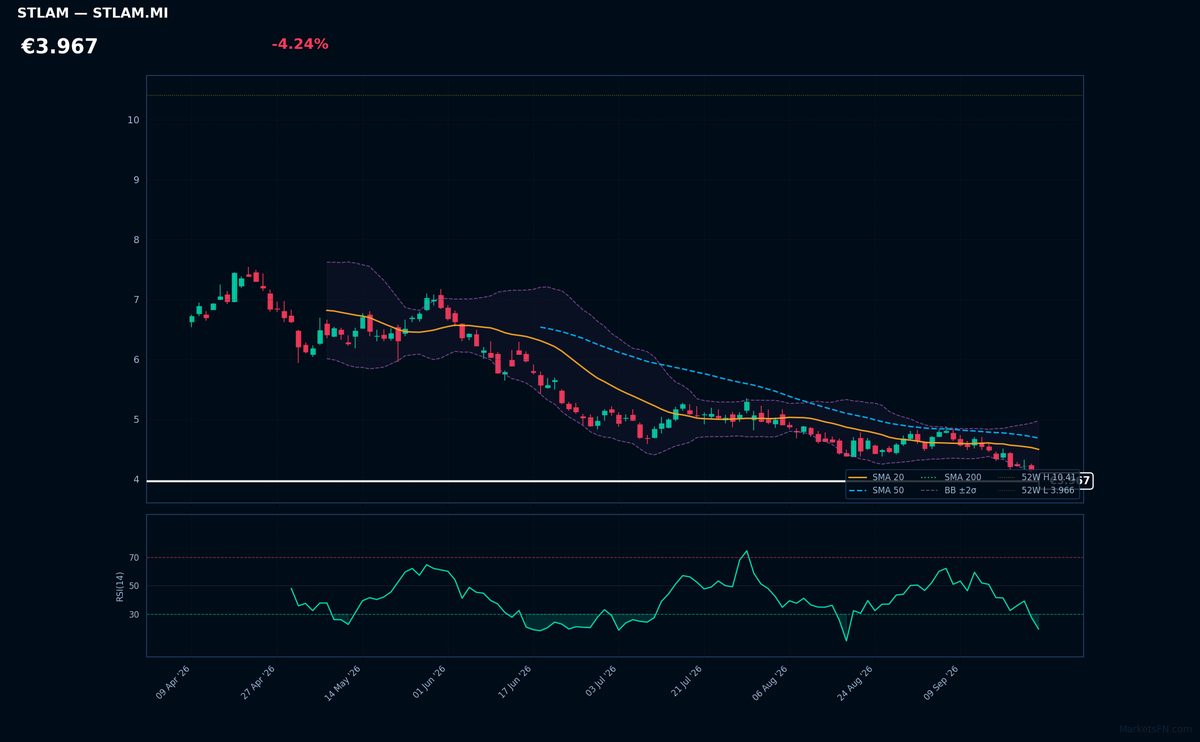Click the 30 level on the RSI axis

point(134,614)
